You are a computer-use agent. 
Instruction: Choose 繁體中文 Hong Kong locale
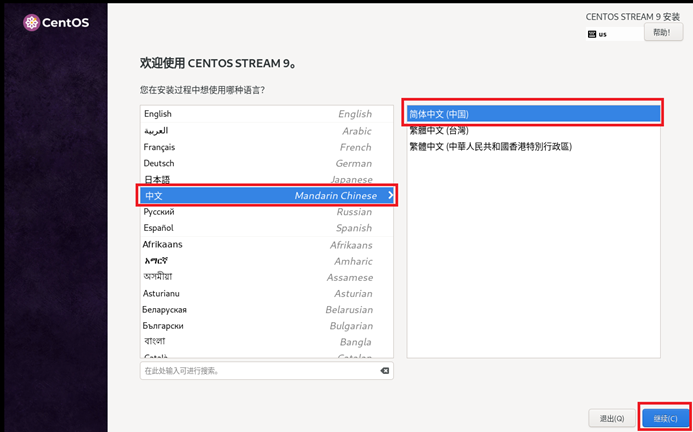pos(533,146)
